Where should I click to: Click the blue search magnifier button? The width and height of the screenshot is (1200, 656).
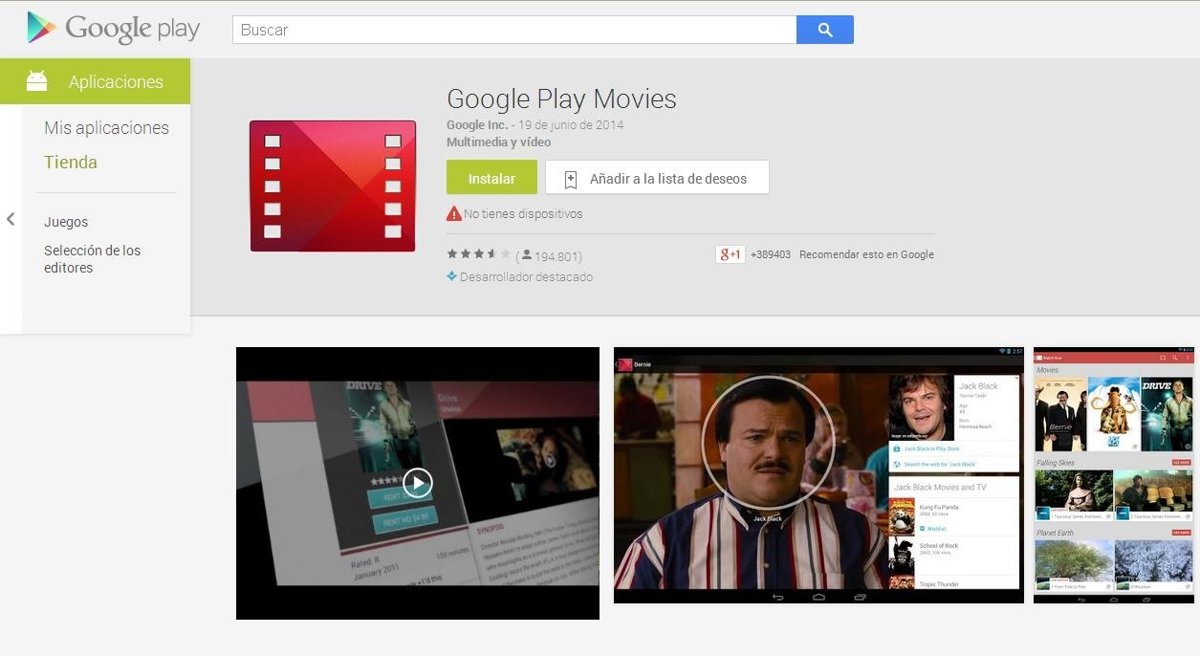825,30
